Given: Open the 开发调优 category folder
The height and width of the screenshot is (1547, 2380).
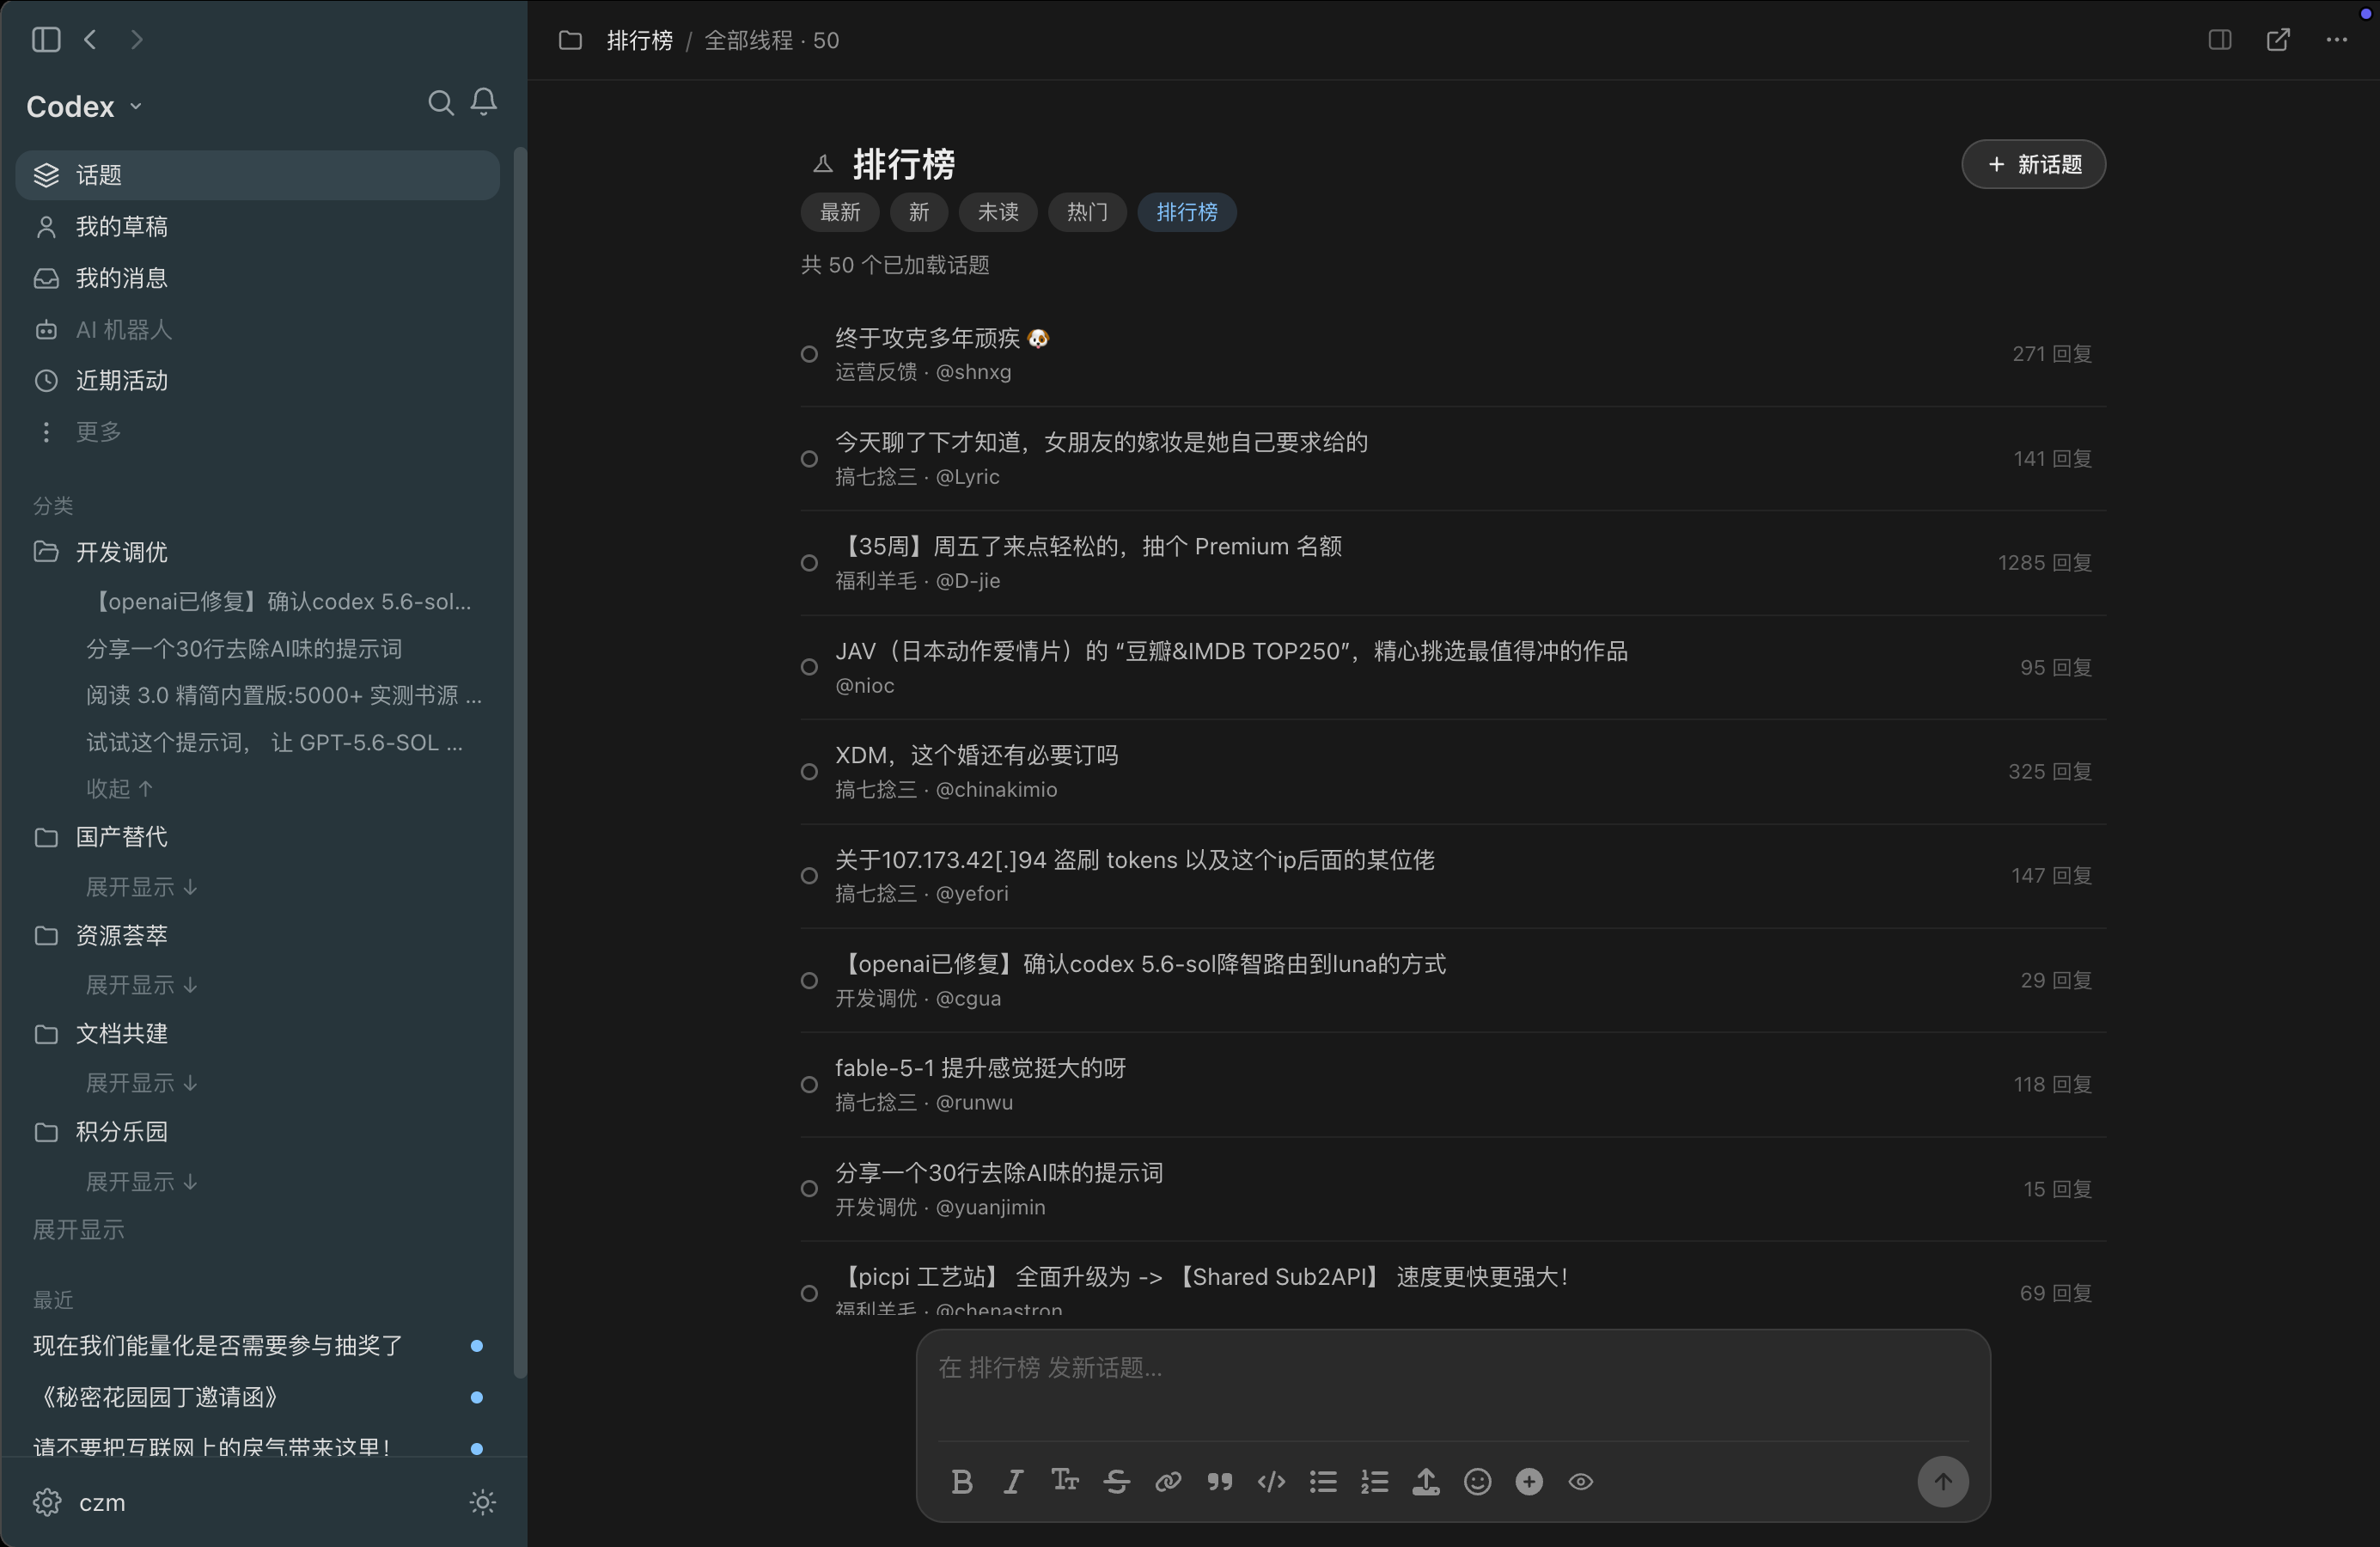Looking at the screenshot, I should [258, 552].
